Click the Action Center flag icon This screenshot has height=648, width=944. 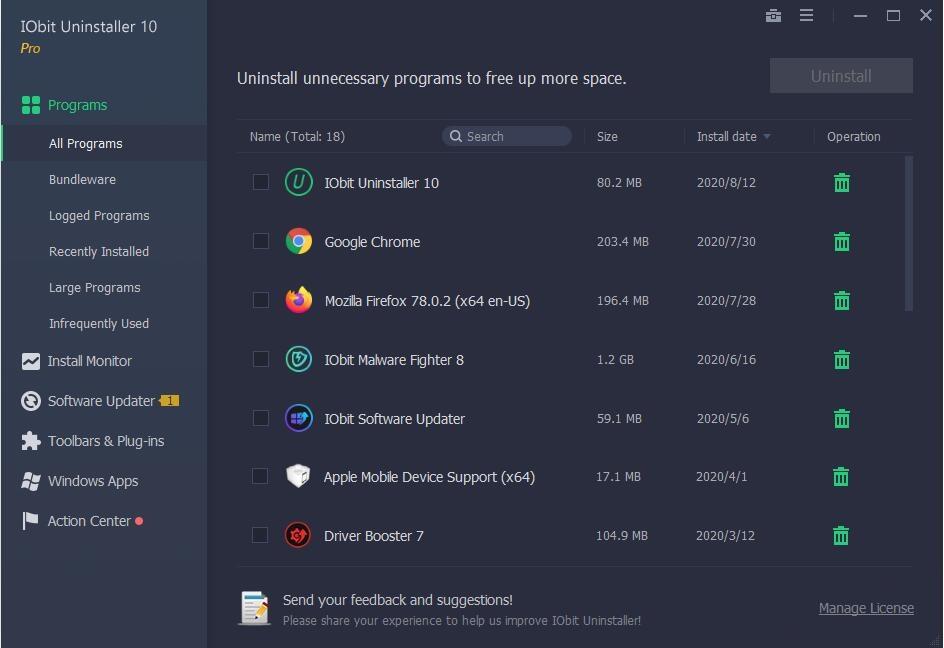(30, 521)
